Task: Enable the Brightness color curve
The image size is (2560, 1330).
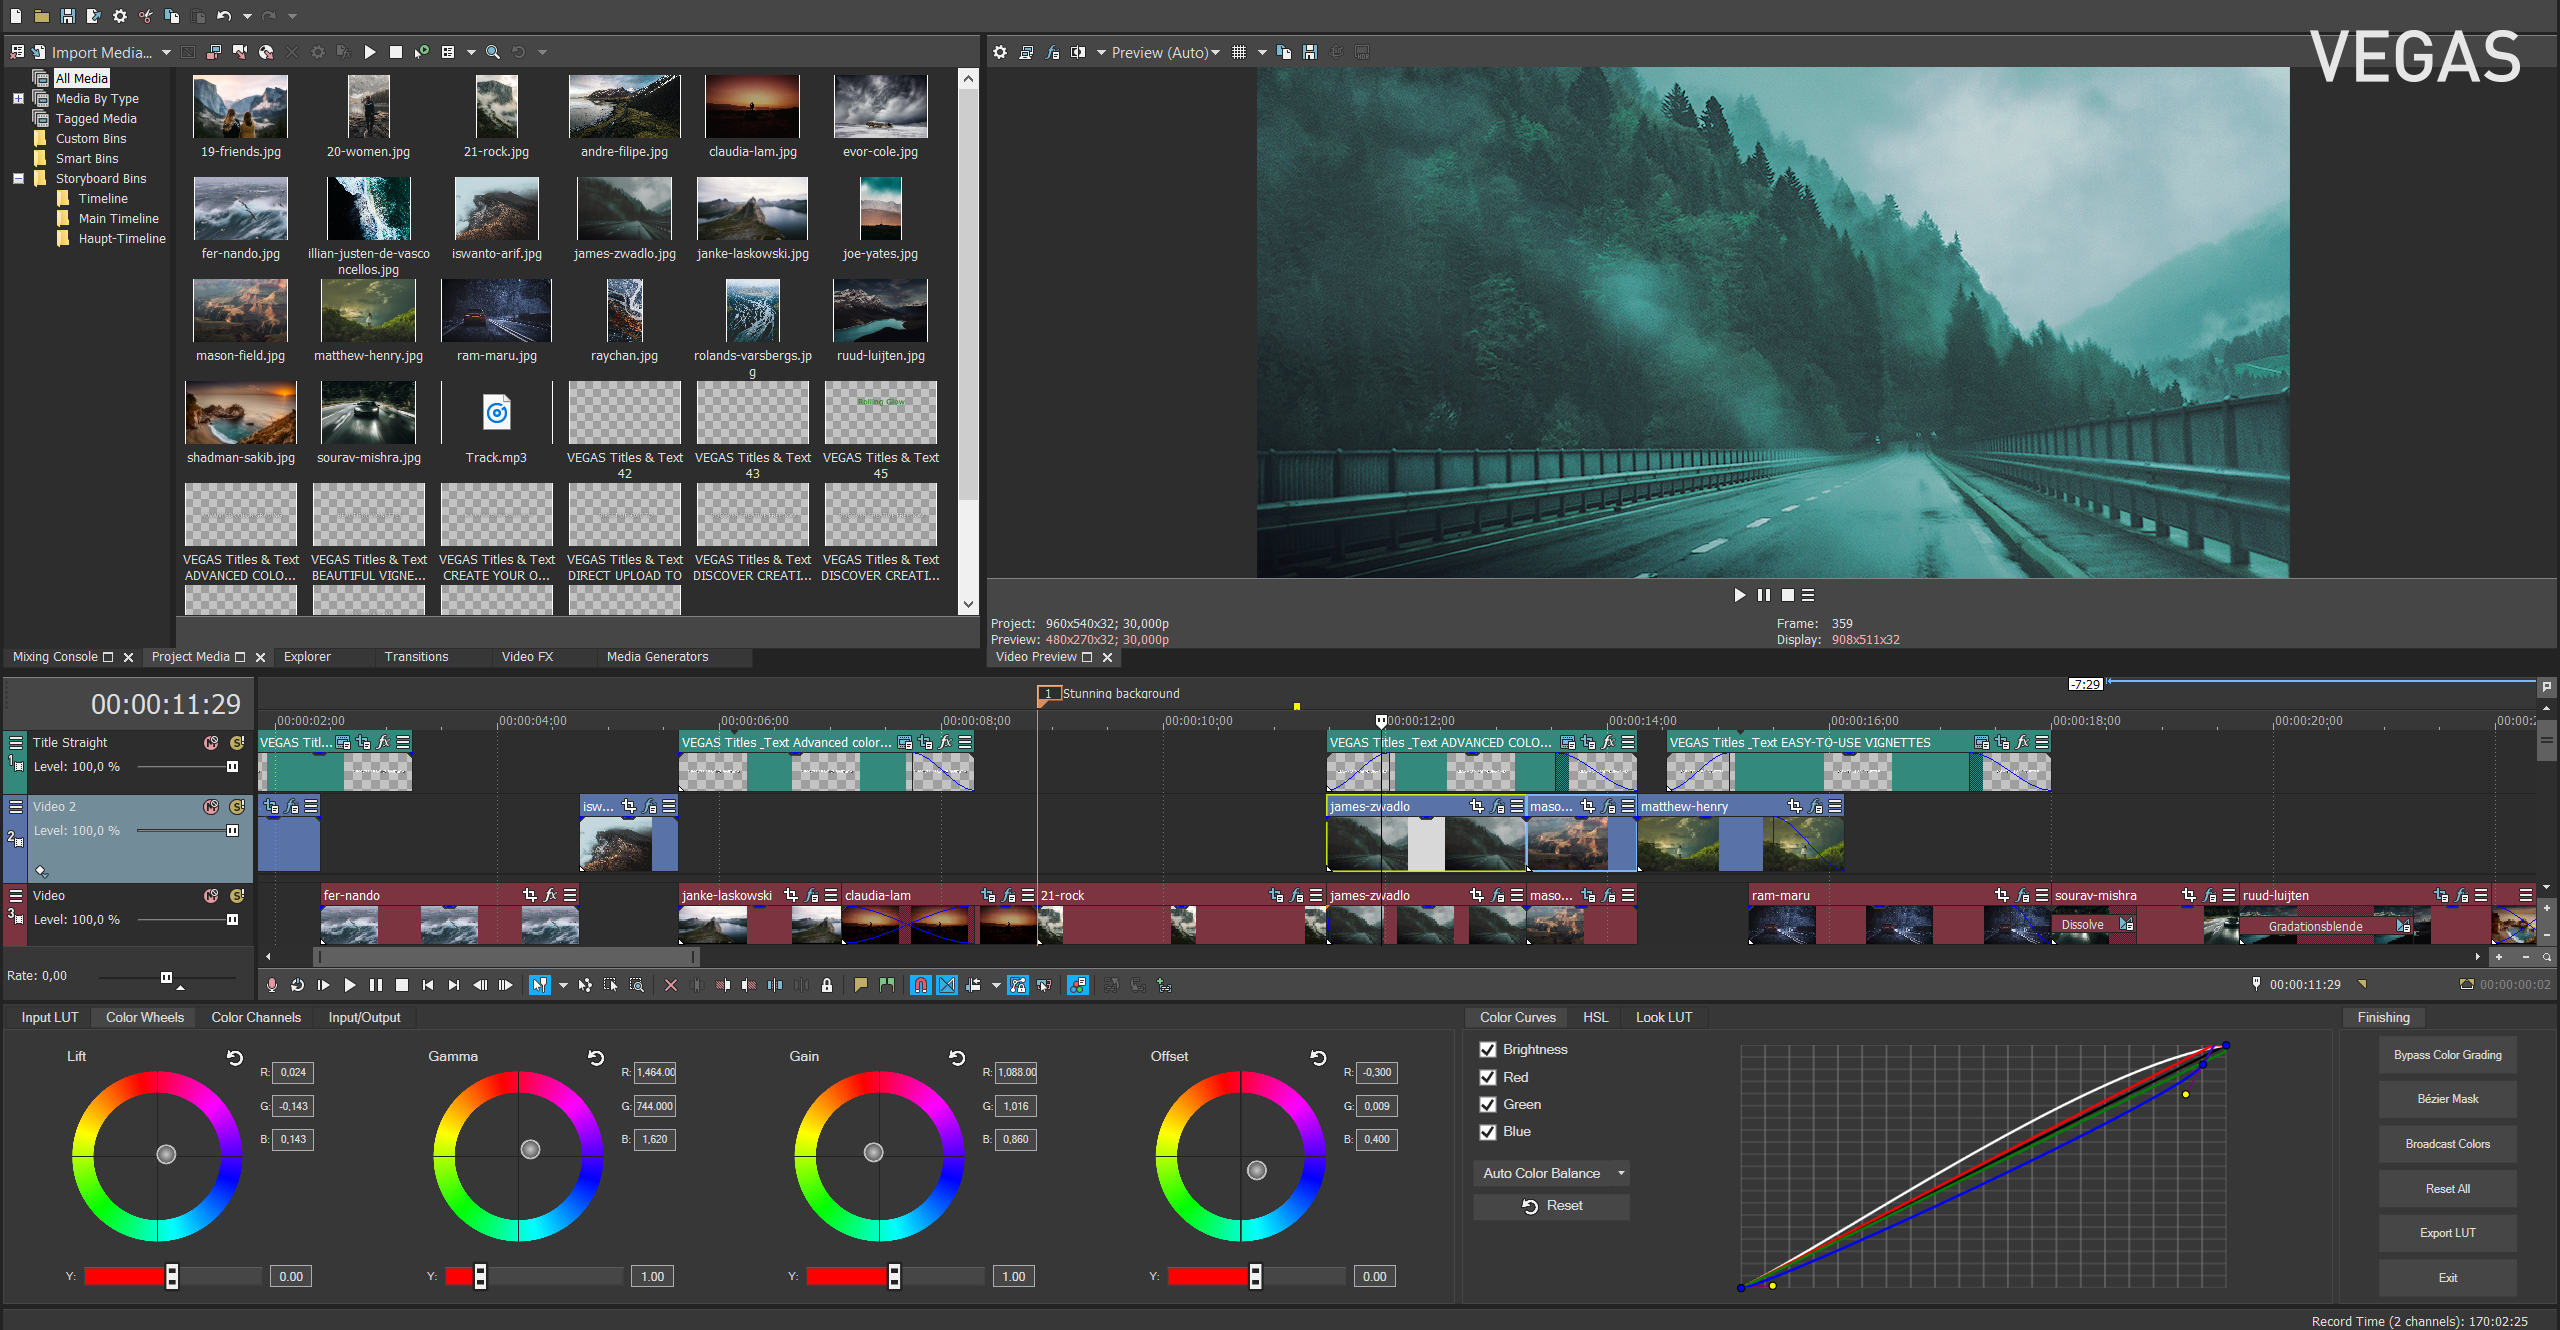Action: coord(1485,1051)
